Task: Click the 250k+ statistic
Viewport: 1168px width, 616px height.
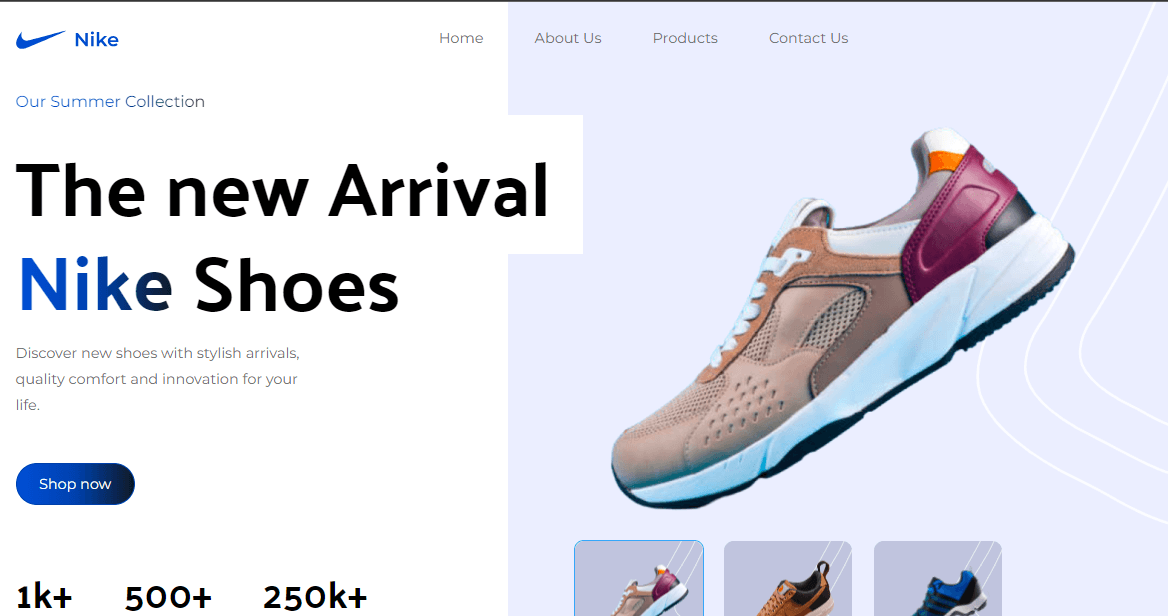Action: pyautogui.click(x=315, y=597)
